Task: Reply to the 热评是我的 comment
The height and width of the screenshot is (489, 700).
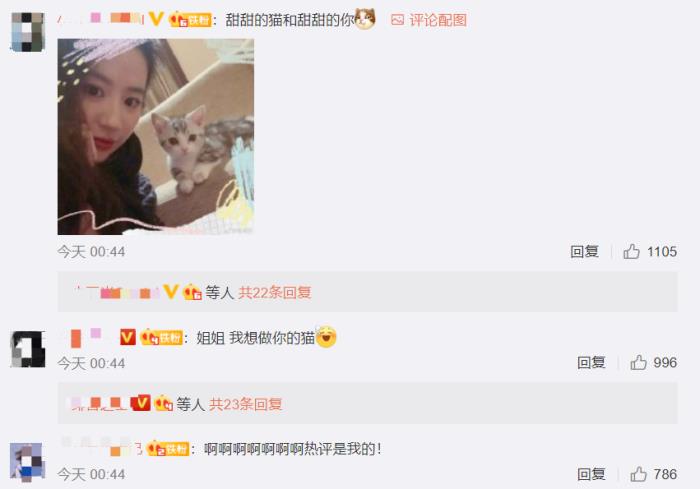Action: pos(591,474)
